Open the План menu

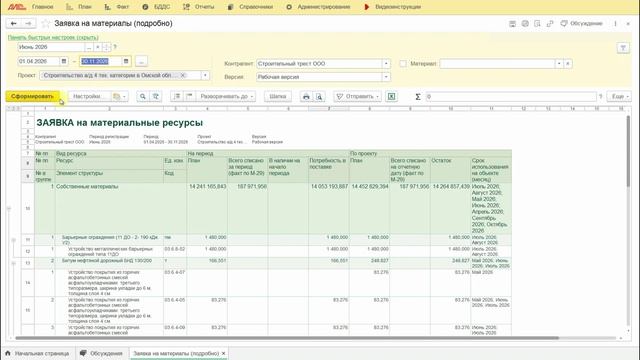79,7
